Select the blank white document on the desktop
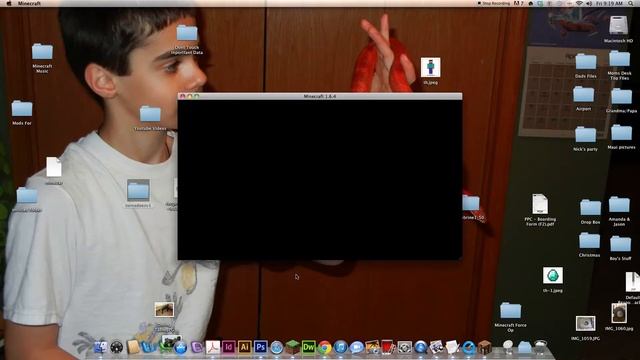640x360 pixels. pos(54,167)
